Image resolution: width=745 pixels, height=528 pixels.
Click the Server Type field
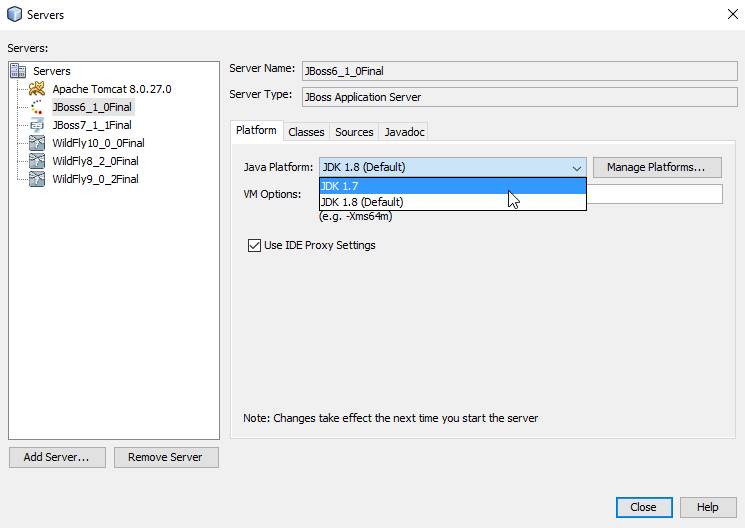click(x=519, y=97)
